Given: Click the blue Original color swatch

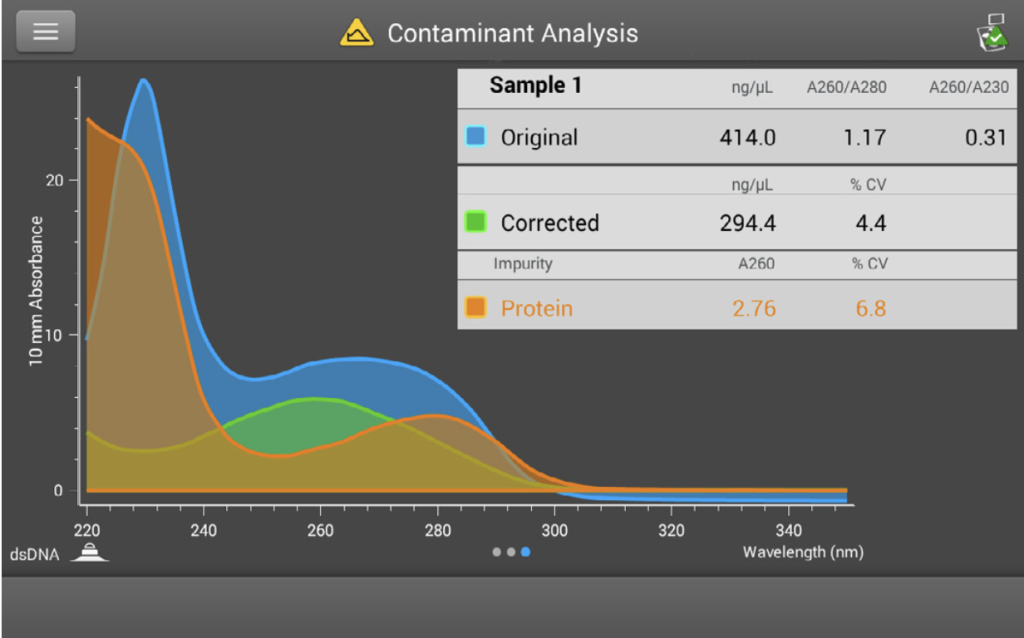Looking at the screenshot, I should [x=476, y=137].
